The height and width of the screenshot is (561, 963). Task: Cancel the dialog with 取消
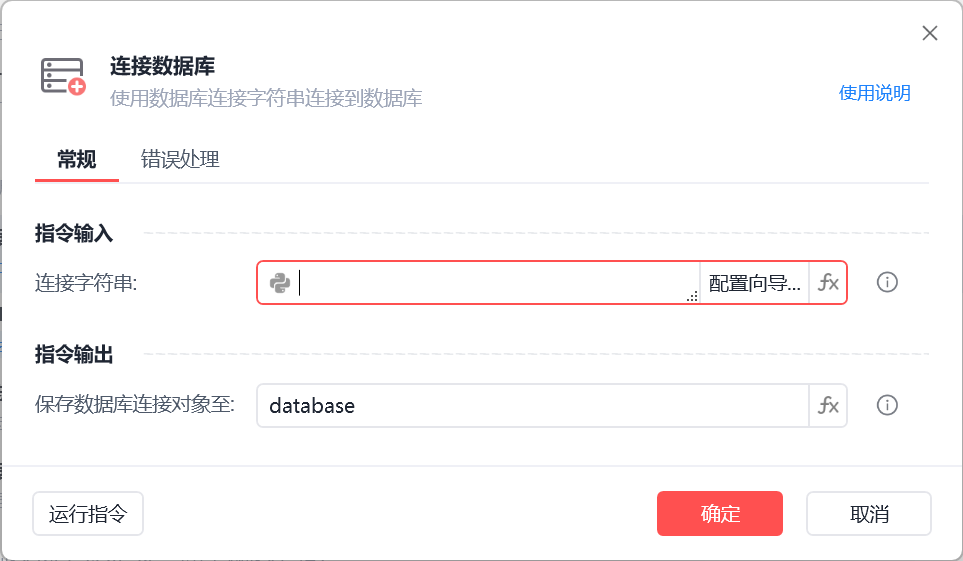tap(869, 514)
